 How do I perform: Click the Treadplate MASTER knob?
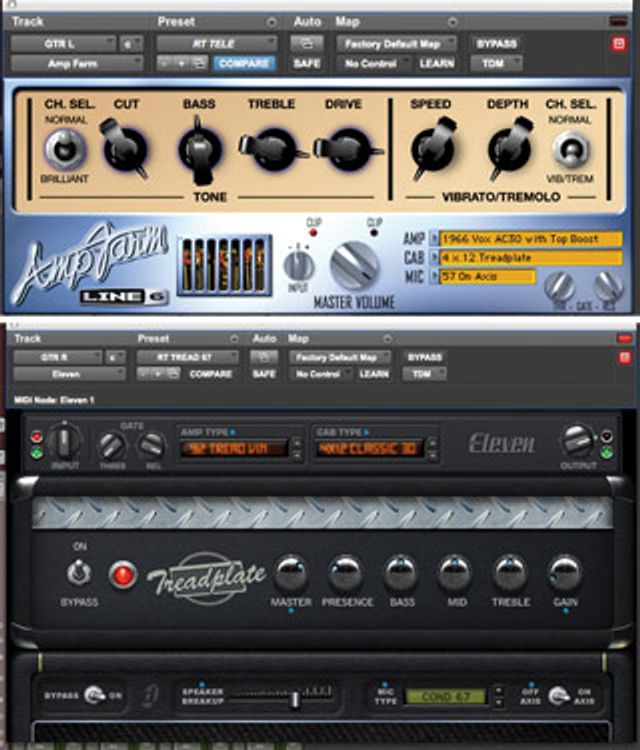(x=291, y=573)
